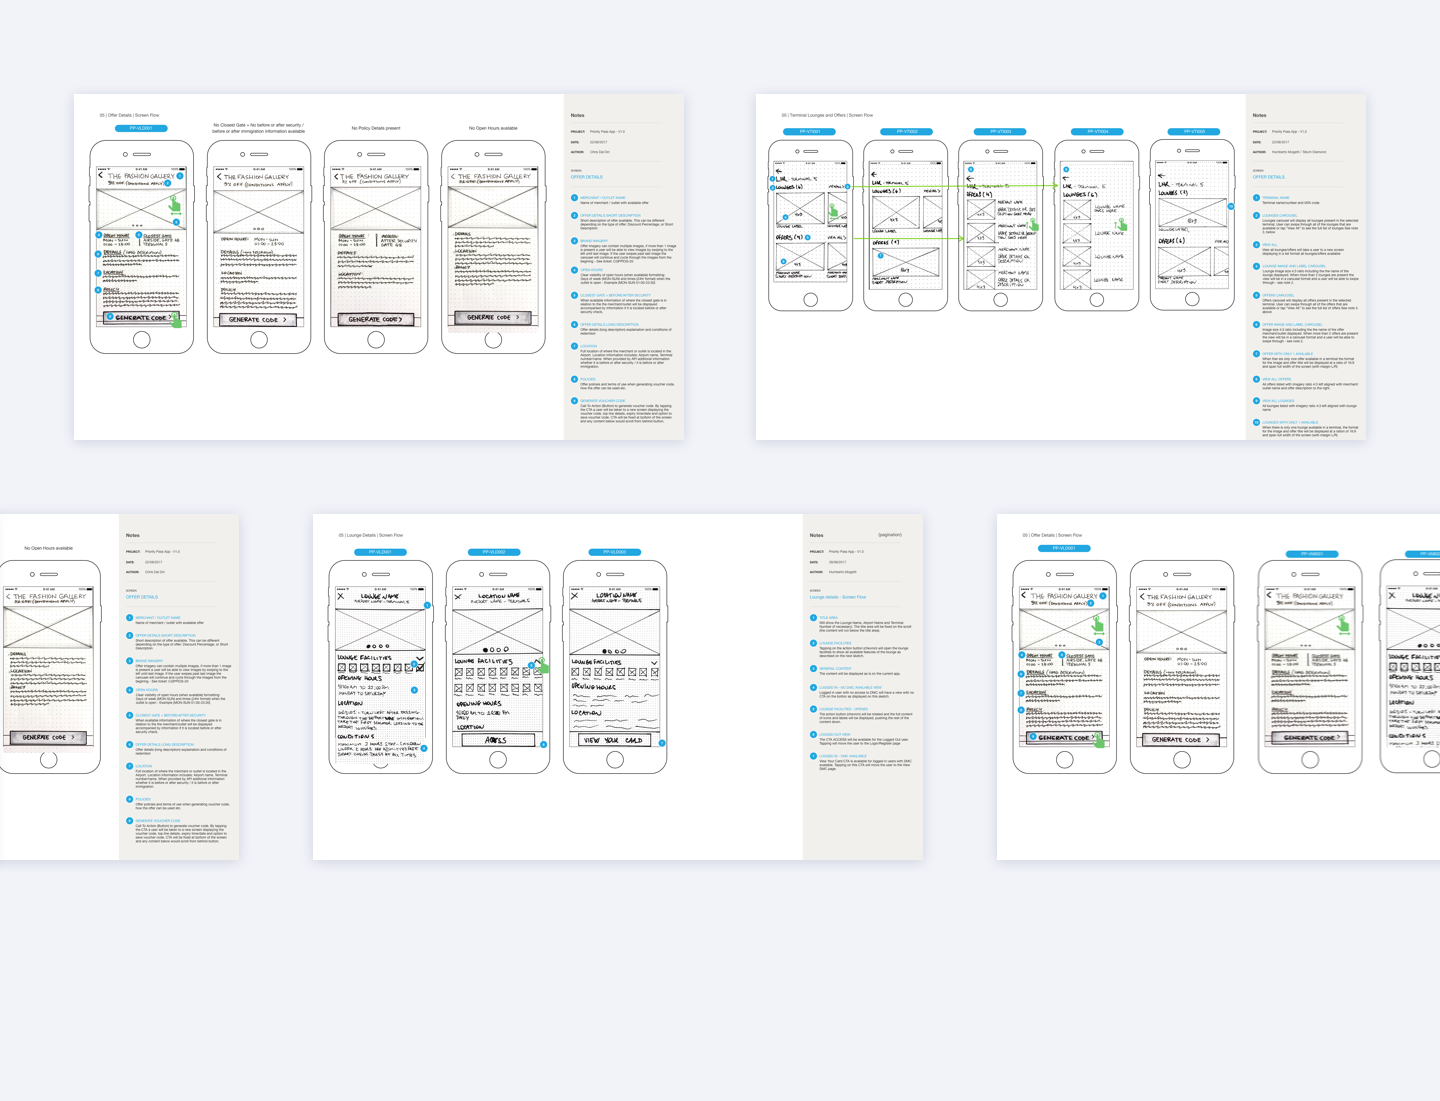Click the home button of the PP-VTI001 phone
Image resolution: width=1440 pixels, height=1101 pixels.
coord(810,300)
